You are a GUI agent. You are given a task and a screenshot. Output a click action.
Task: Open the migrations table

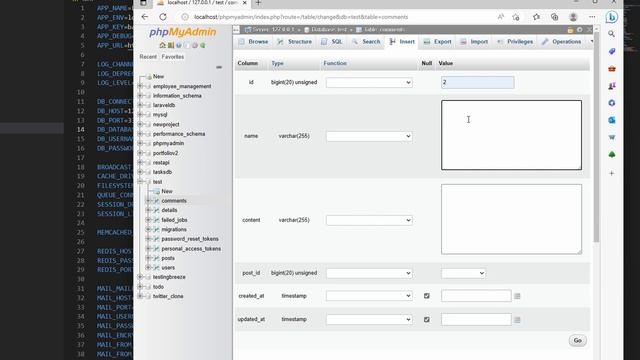click(x=174, y=229)
